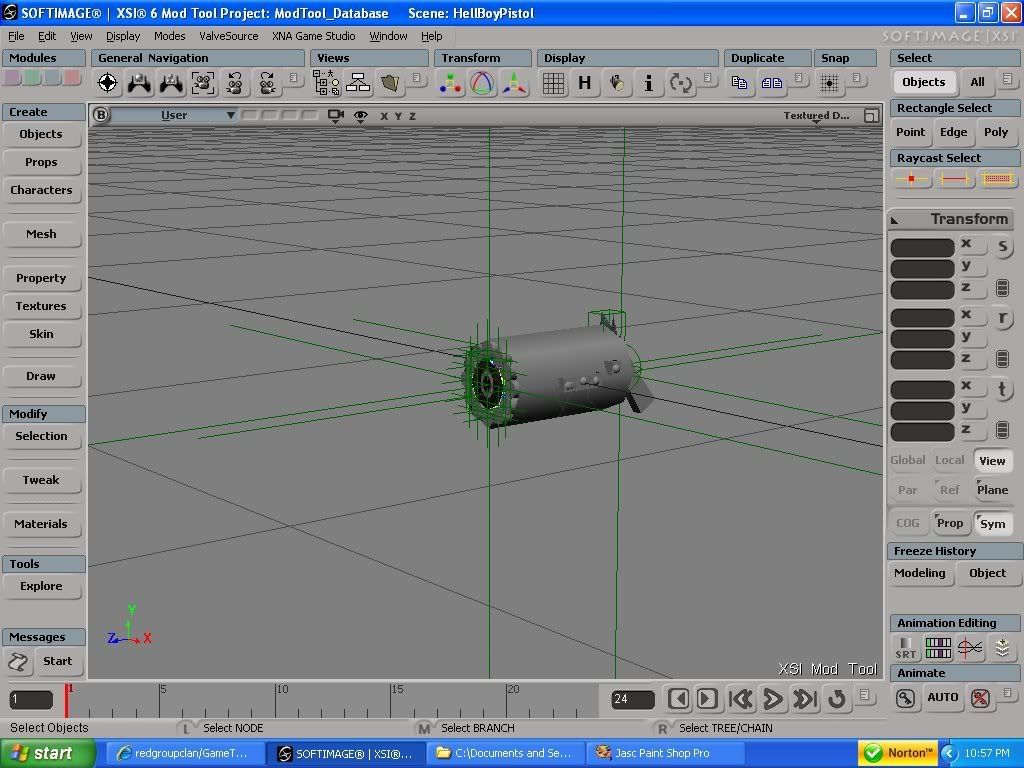Open the SRT animation editing icon

(906, 648)
